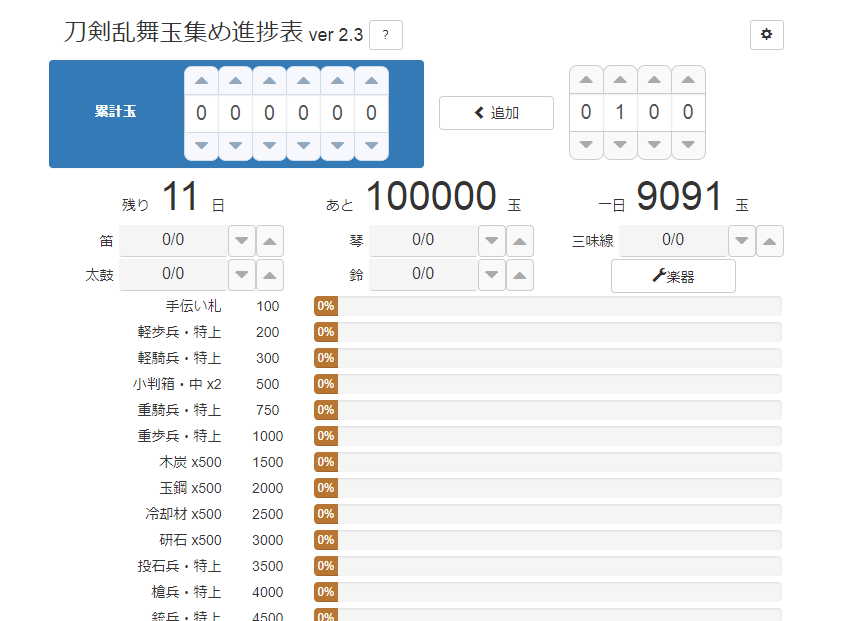Increase the thousands digit of add amount
The height and width of the screenshot is (621, 851).
[x=586, y=80]
